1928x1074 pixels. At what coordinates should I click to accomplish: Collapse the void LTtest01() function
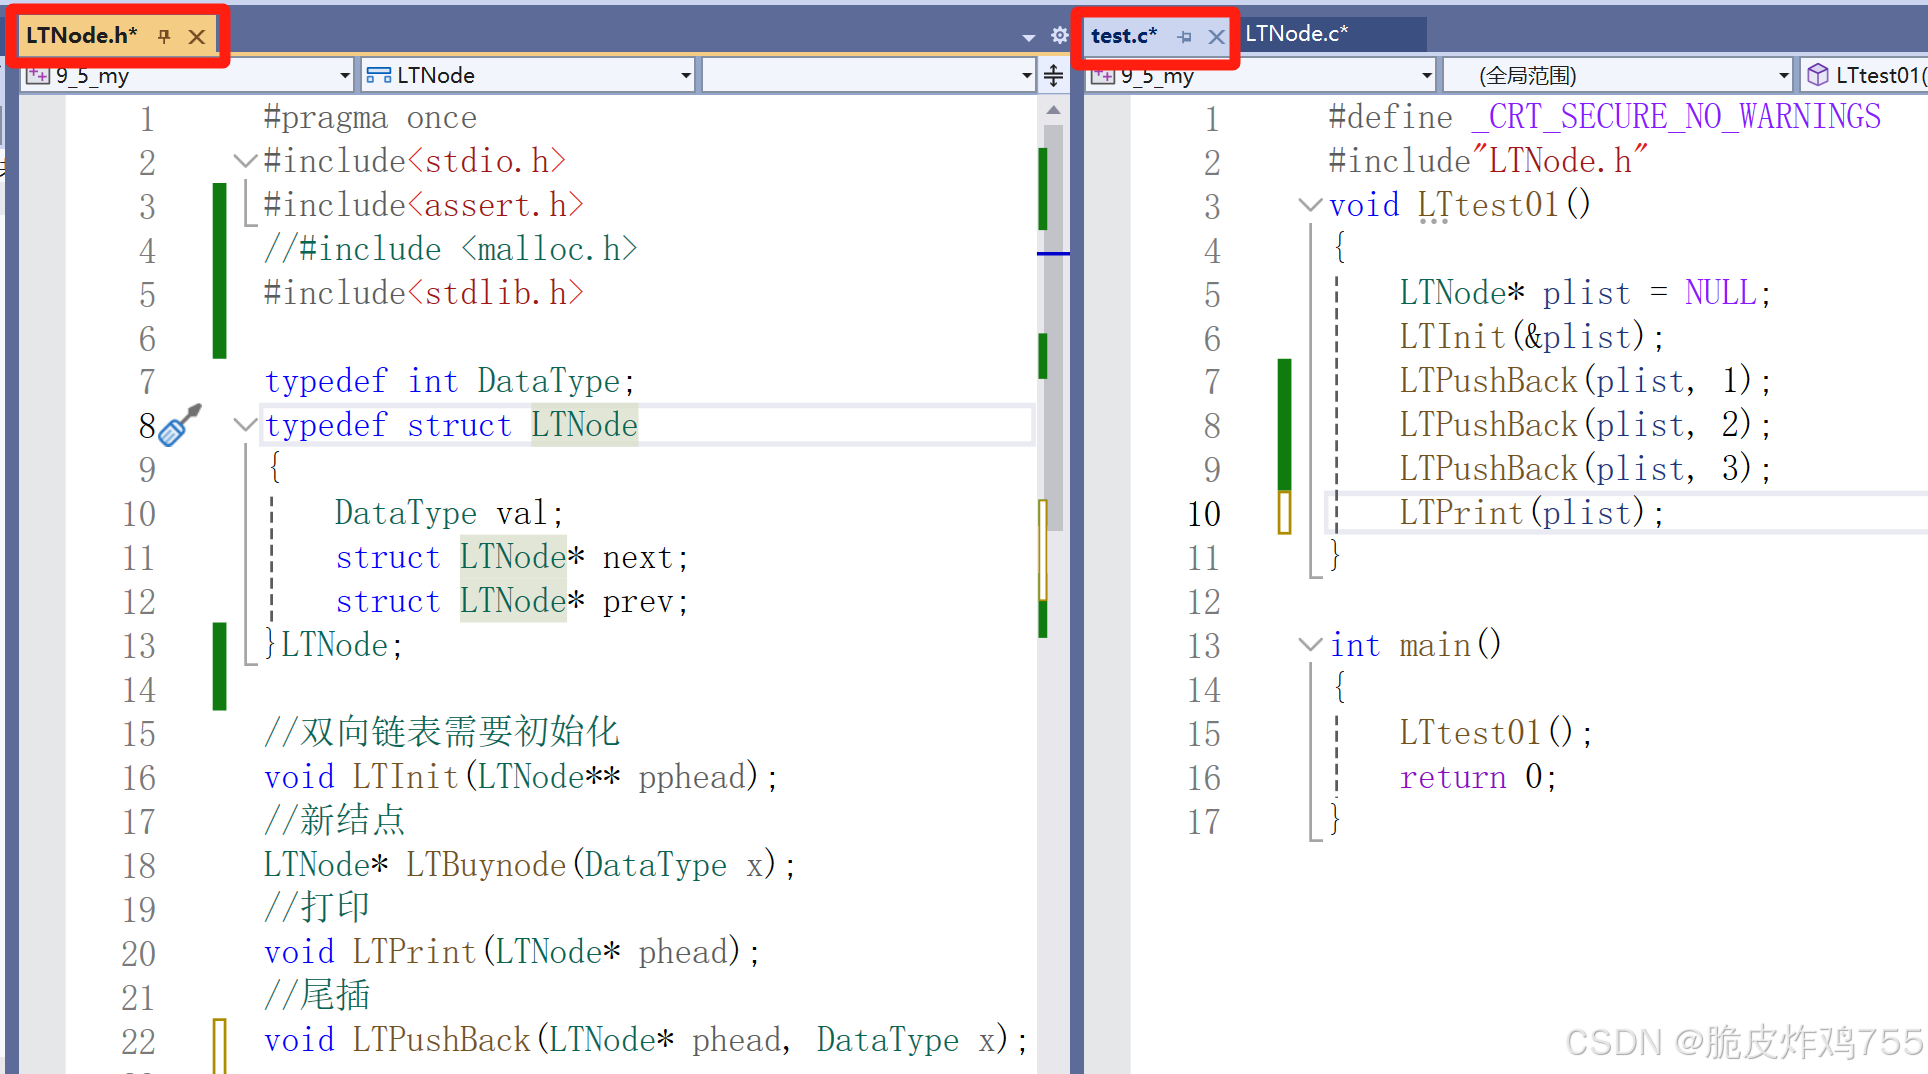point(1310,205)
